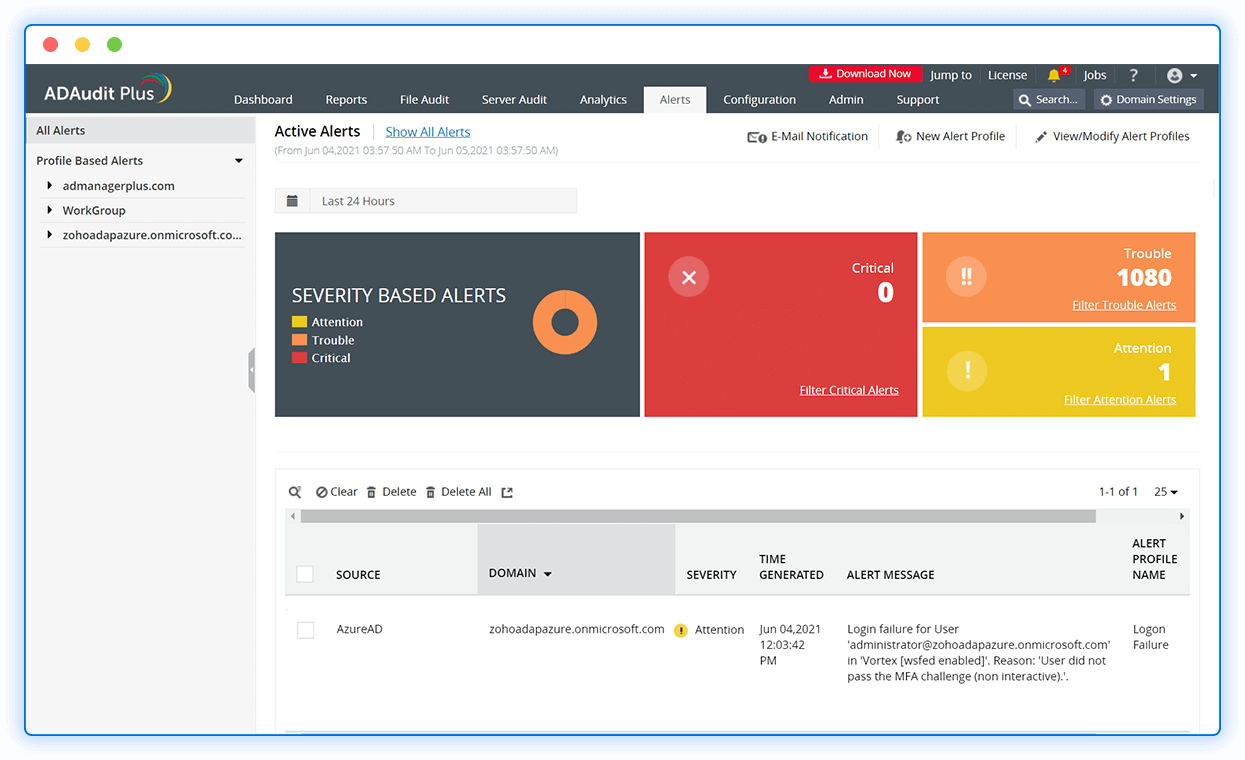
Task: Click the Download Now button
Action: 866,74
